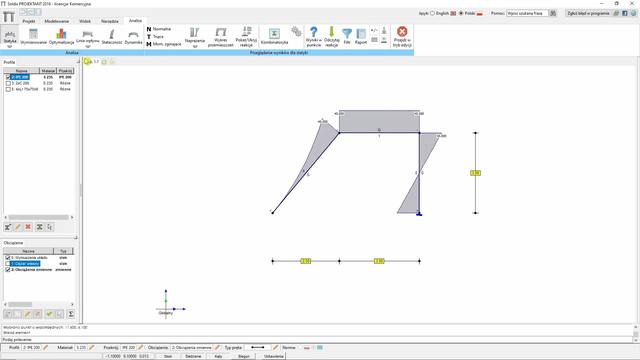This screenshot has height=360, width=640.
Task: Click the Linie wpływu icon
Action: click(x=87, y=35)
